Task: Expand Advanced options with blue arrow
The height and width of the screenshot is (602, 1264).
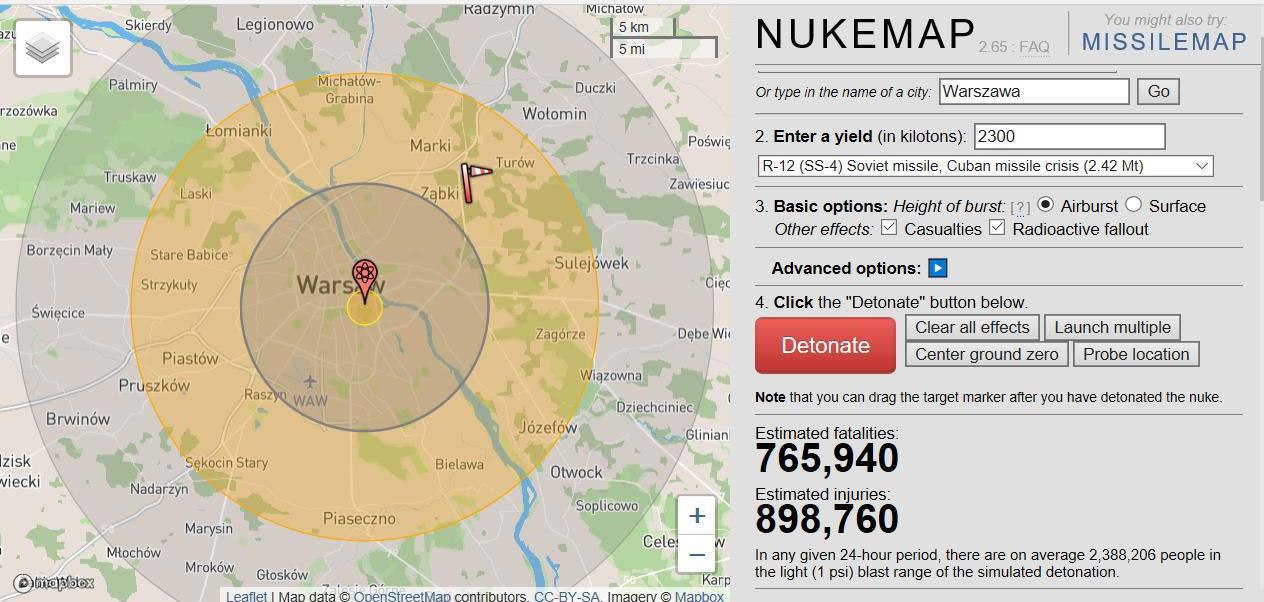Action: 938,268
